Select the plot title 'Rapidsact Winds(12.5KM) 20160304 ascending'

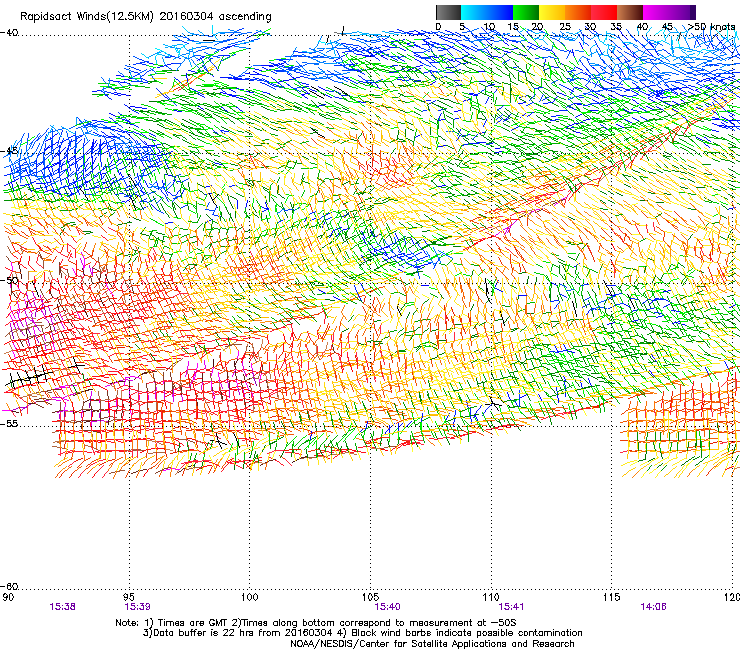(146, 17)
